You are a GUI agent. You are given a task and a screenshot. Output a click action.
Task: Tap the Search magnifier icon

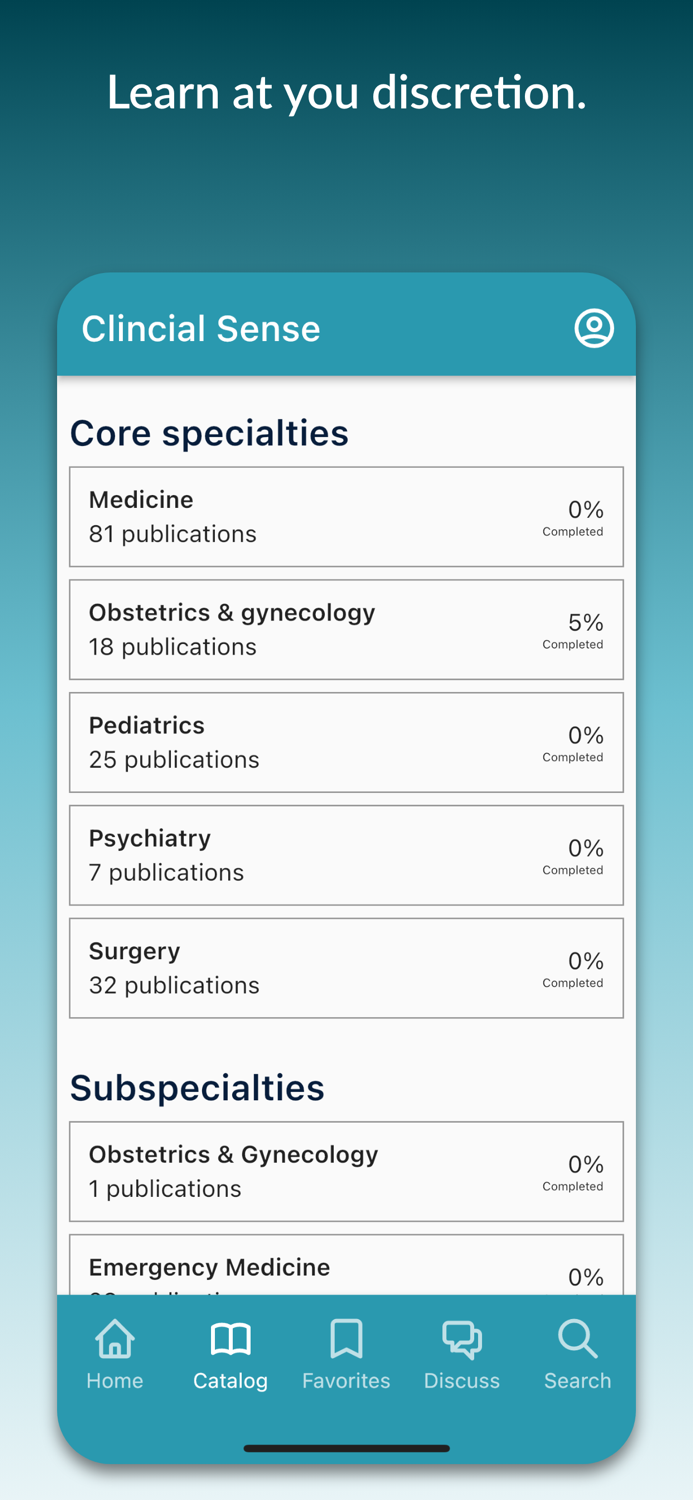tap(577, 1338)
